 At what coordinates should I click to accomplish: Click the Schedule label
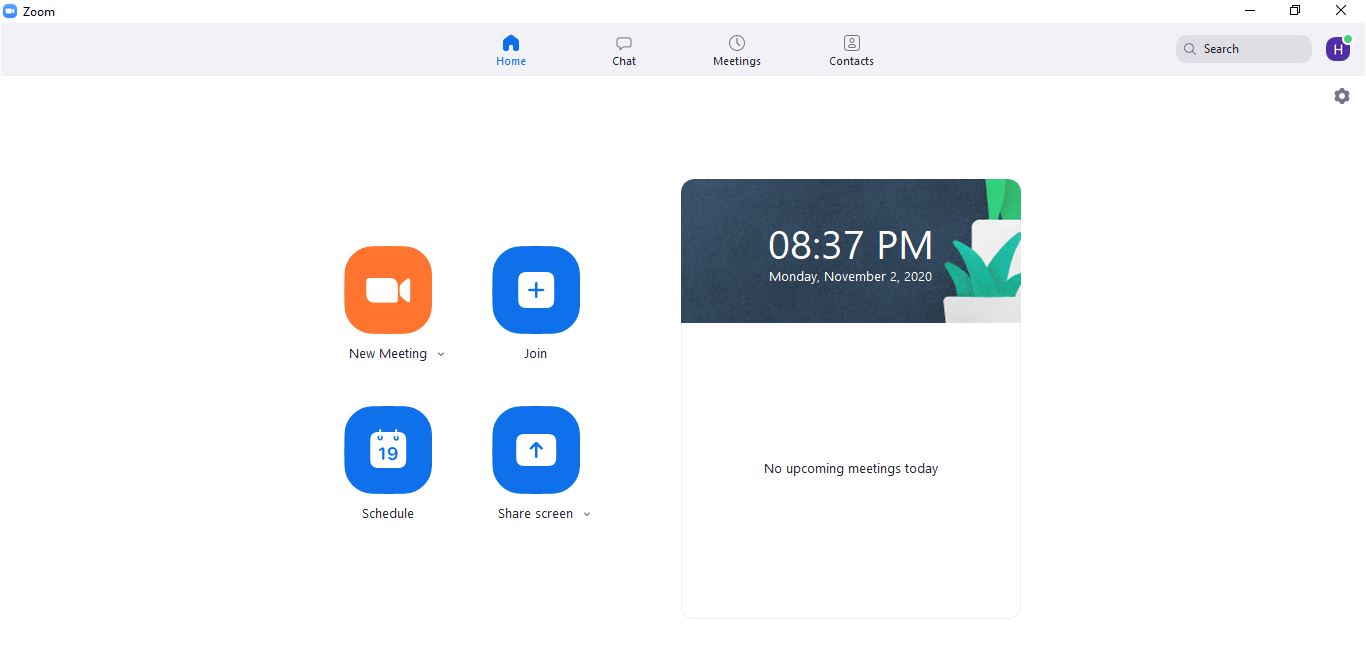388,514
